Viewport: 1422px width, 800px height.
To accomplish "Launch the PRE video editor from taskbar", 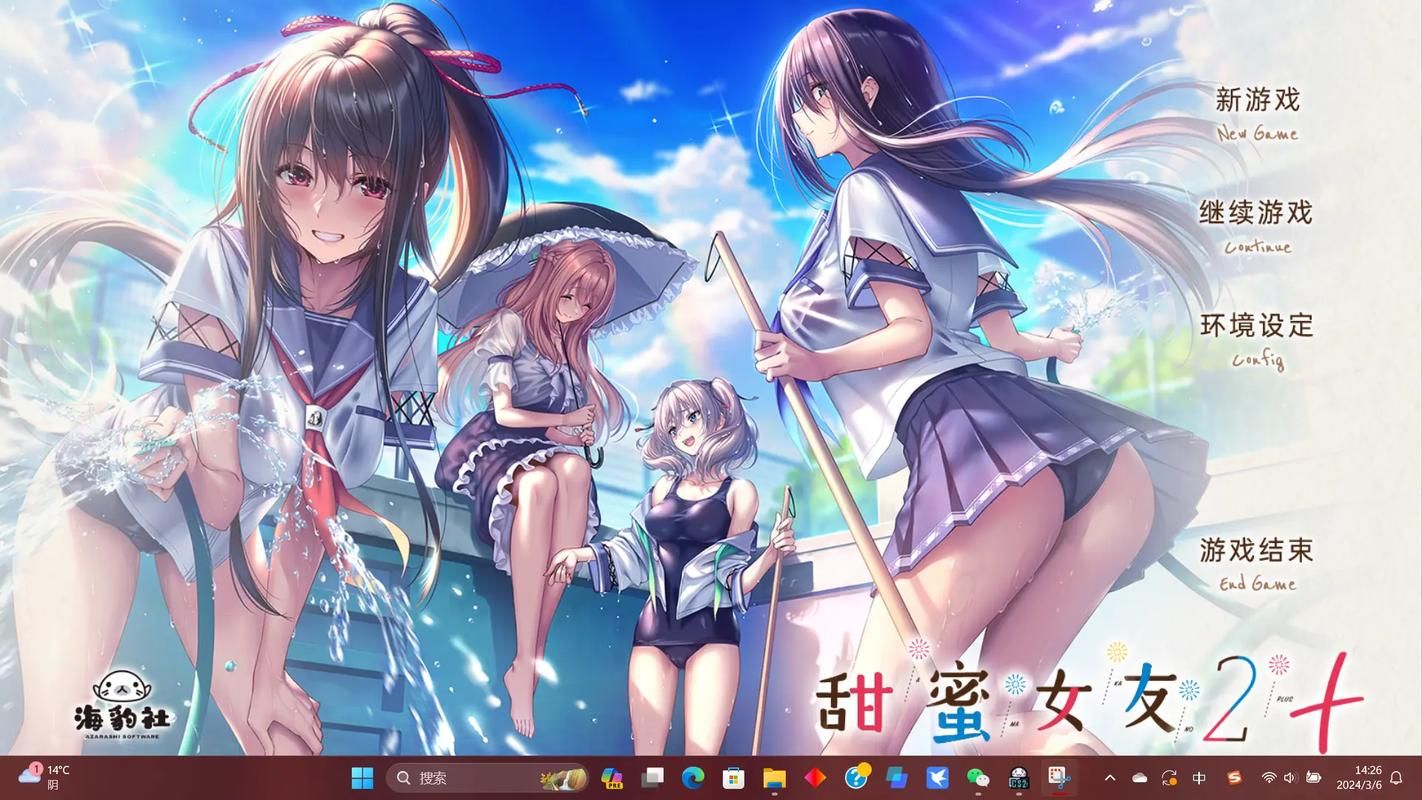I will [x=612, y=777].
